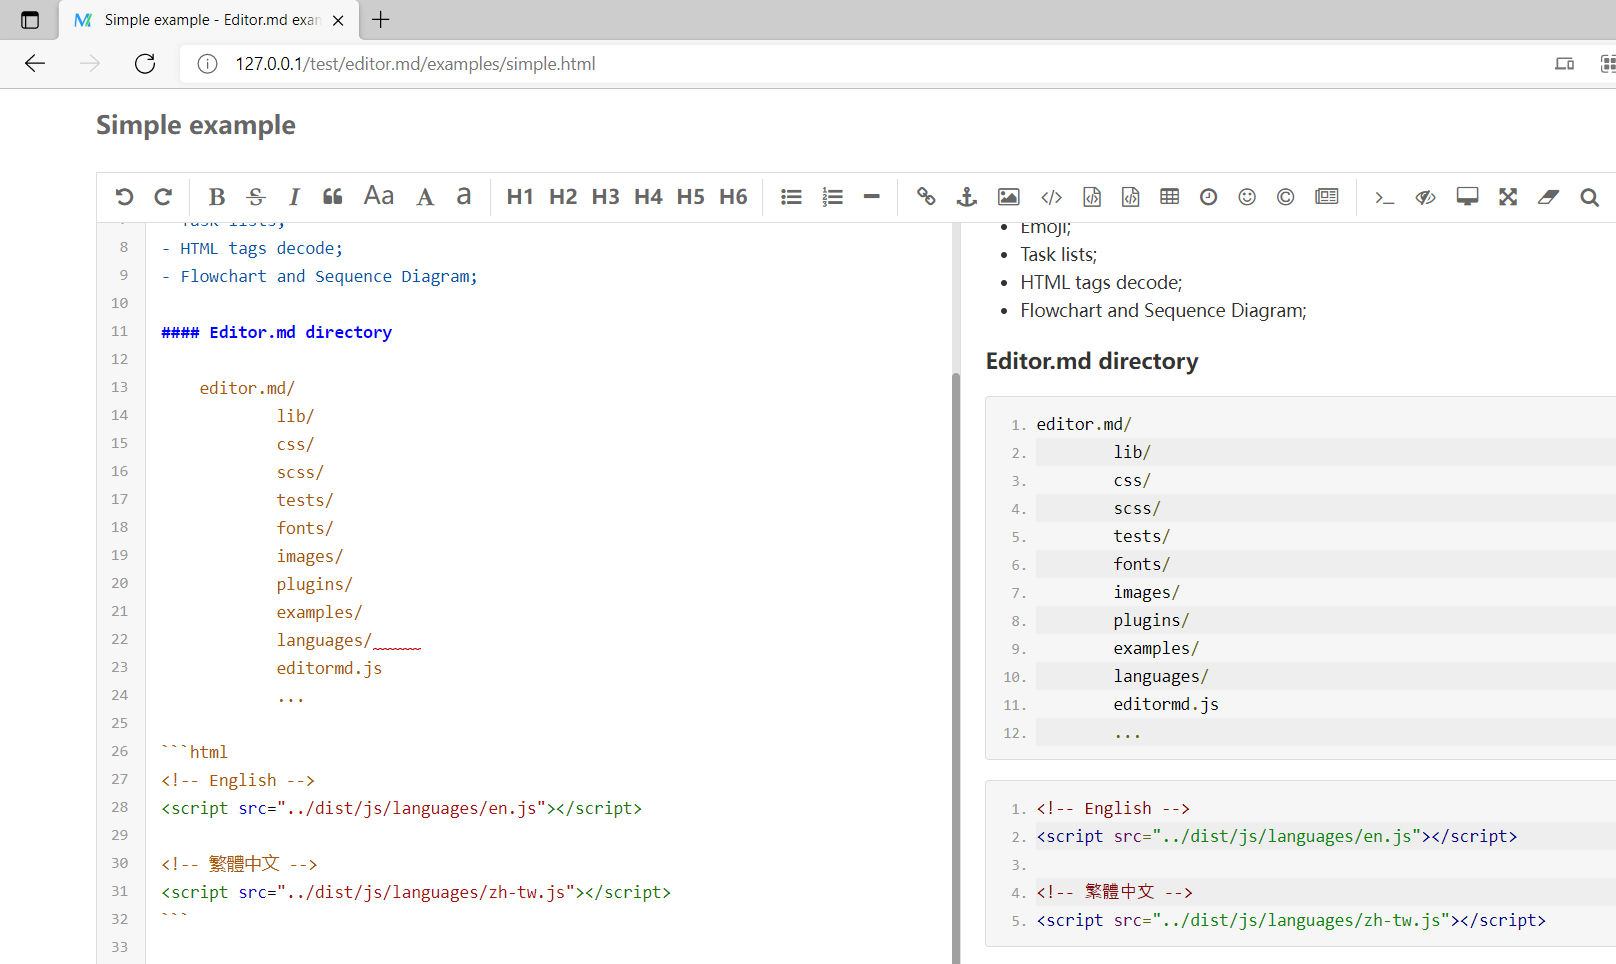Convert selection to lowercase (a)
1616x964 pixels.
click(464, 196)
